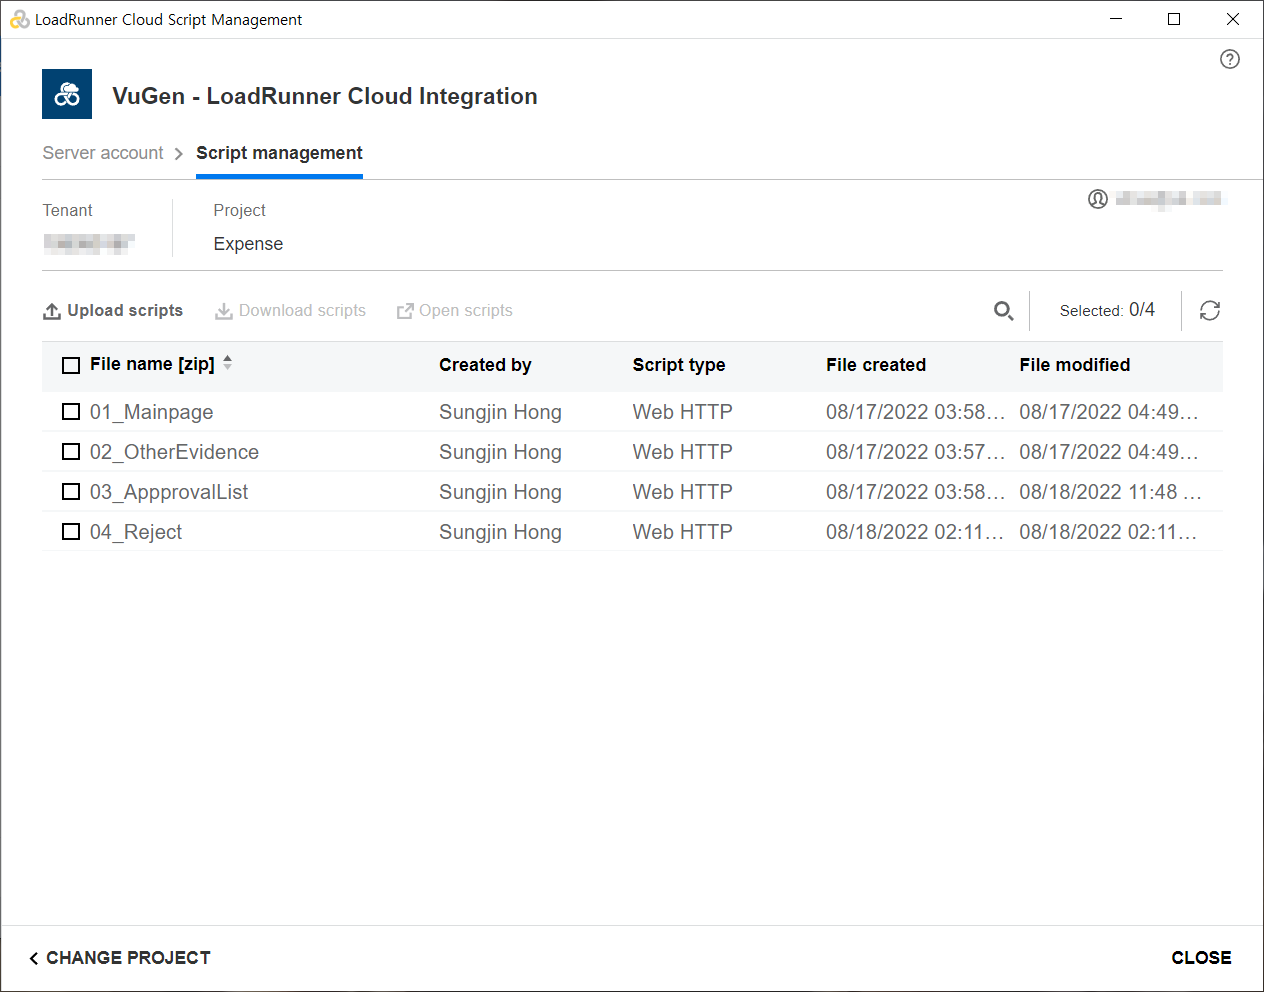Switch to the Script management tab
Image resolution: width=1264 pixels, height=992 pixels.
[x=279, y=153]
